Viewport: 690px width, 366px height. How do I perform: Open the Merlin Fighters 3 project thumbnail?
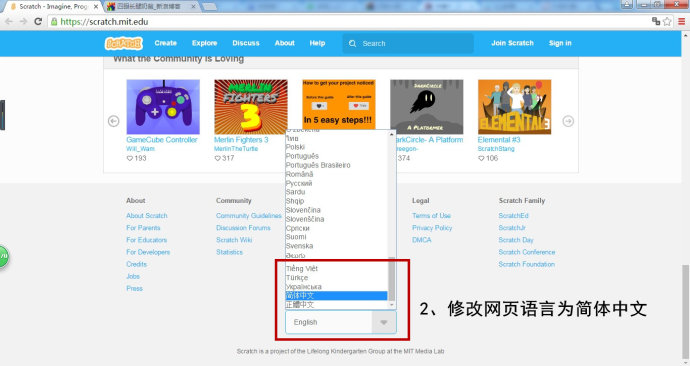pyautogui.click(x=251, y=106)
